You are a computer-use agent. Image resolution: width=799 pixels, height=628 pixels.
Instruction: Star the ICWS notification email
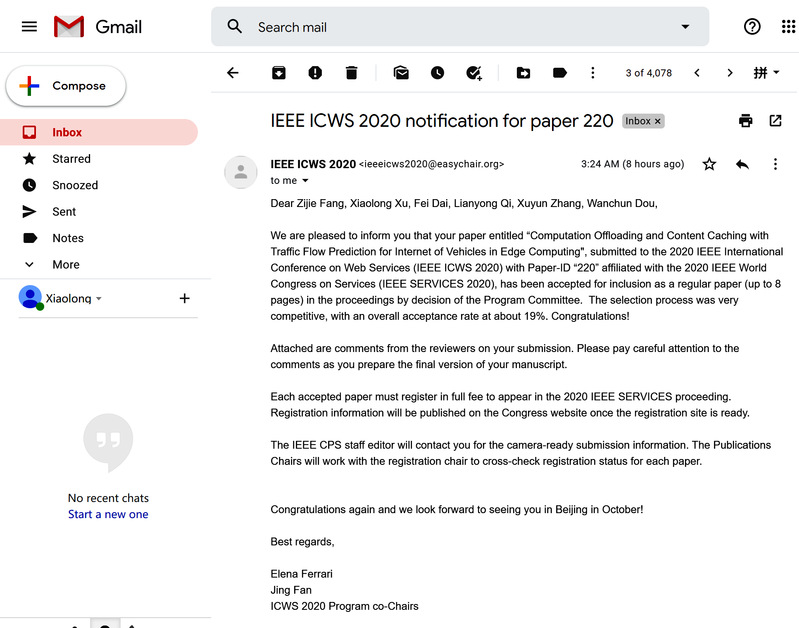(x=709, y=164)
